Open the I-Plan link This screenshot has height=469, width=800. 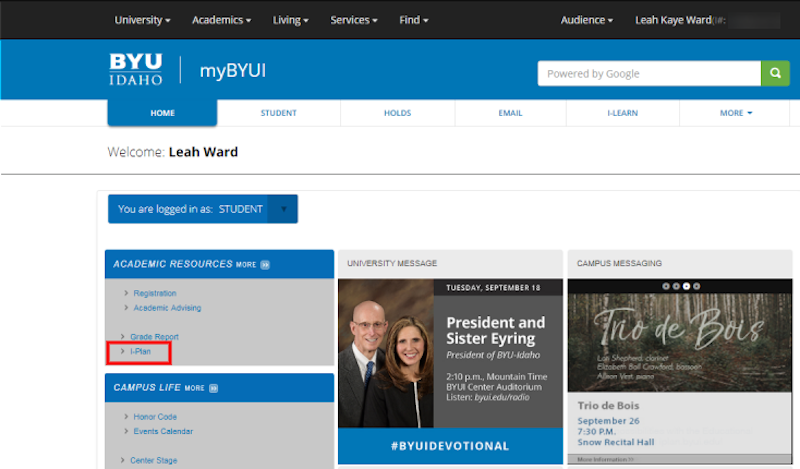(x=140, y=352)
